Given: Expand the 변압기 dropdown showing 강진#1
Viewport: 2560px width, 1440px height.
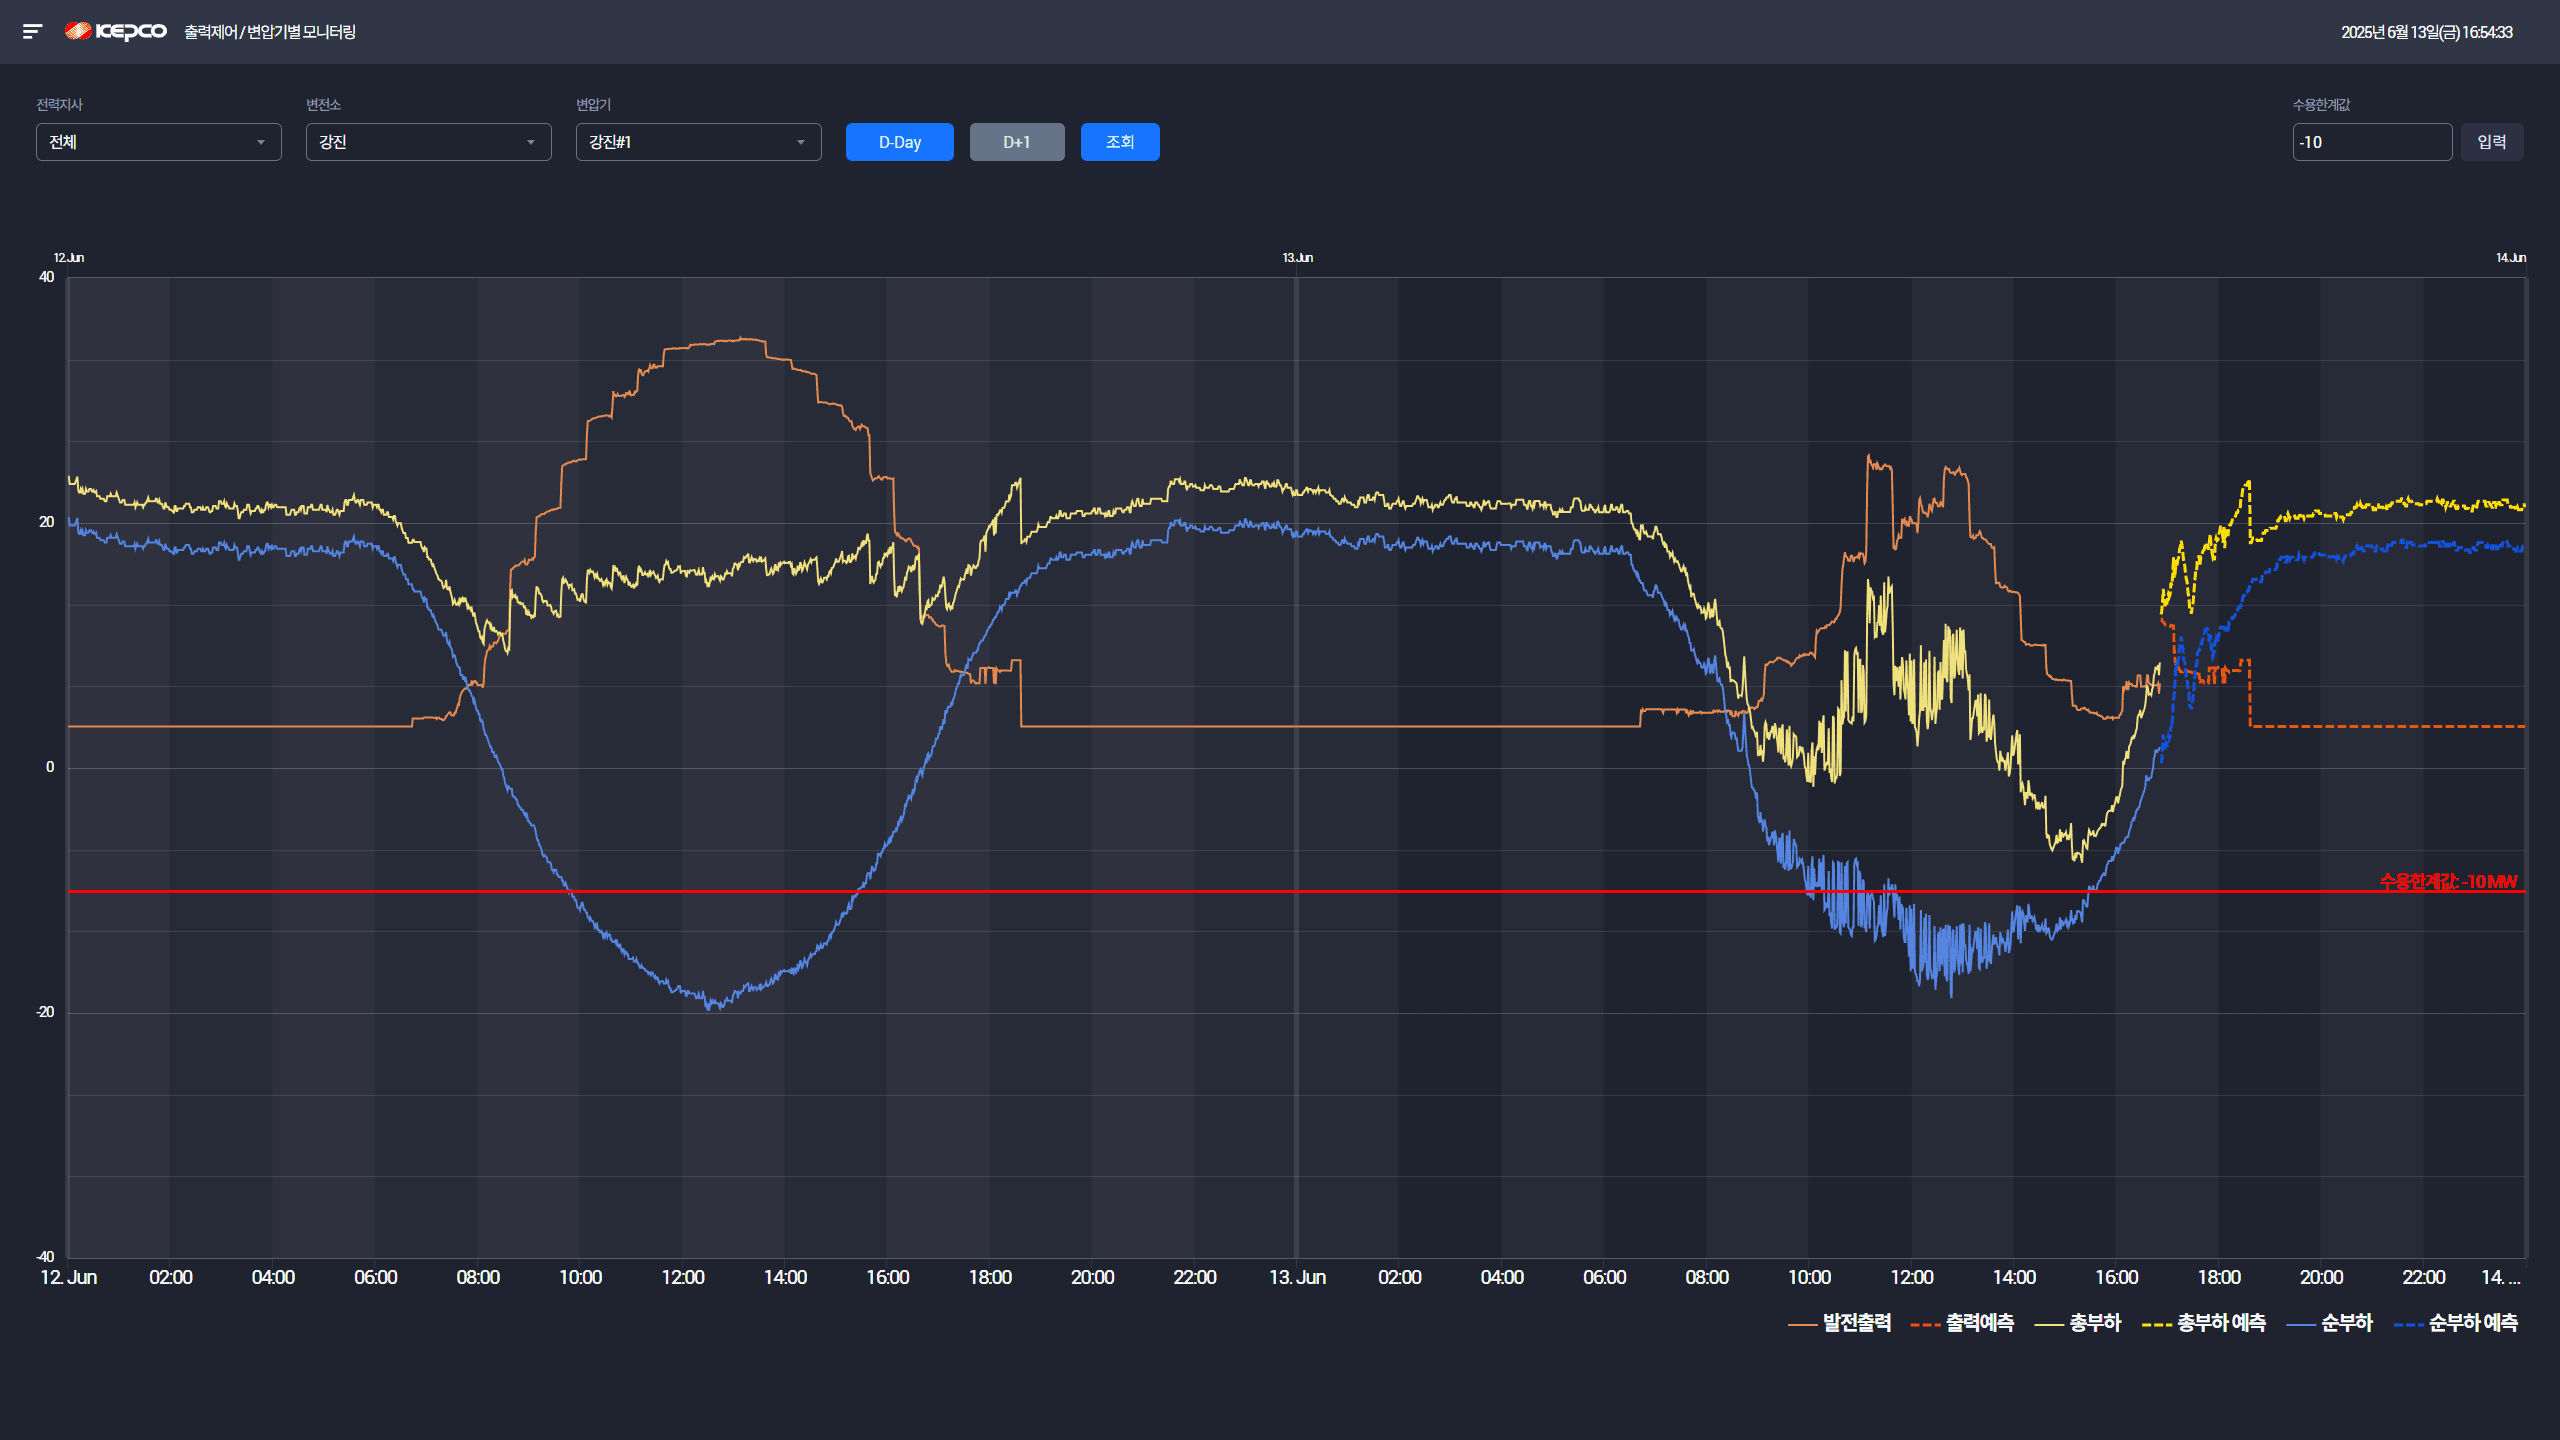Looking at the screenshot, I should 698,142.
